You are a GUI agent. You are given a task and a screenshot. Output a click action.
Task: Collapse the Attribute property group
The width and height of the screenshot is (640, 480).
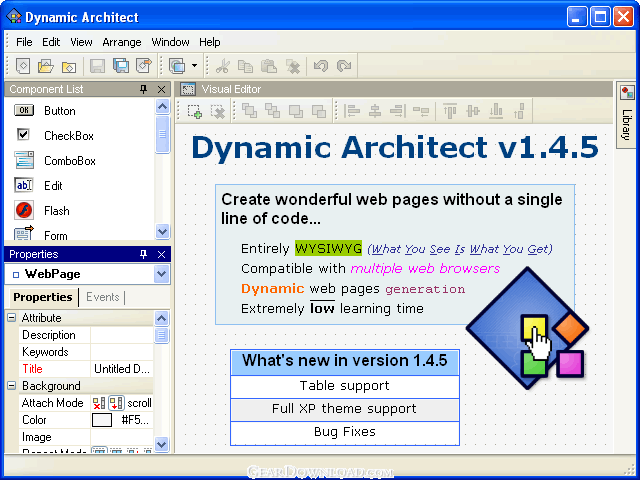(12, 318)
